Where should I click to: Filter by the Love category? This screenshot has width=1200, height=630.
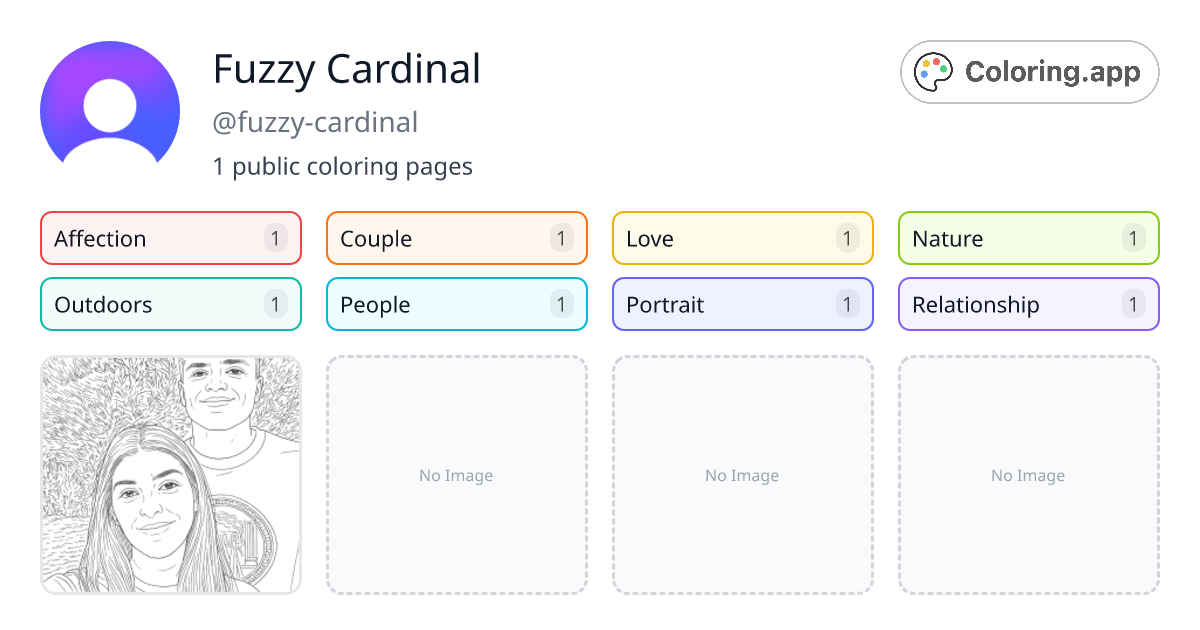(x=742, y=238)
